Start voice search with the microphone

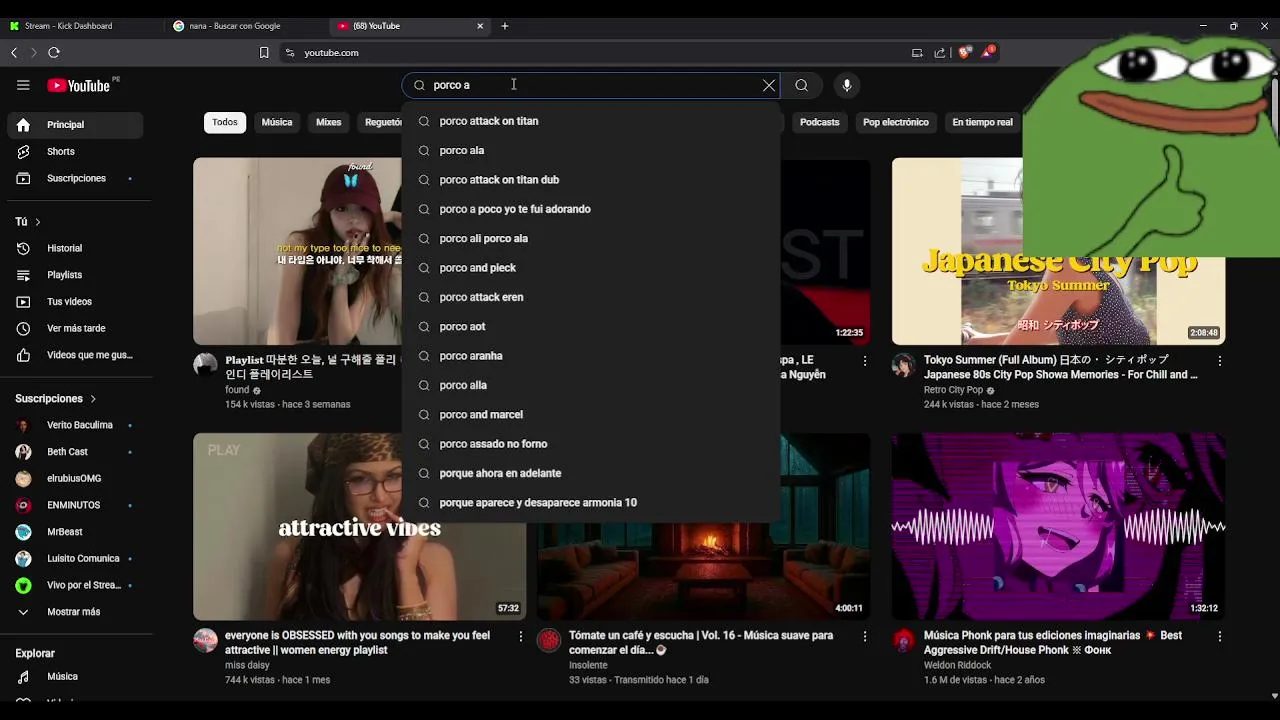[847, 85]
